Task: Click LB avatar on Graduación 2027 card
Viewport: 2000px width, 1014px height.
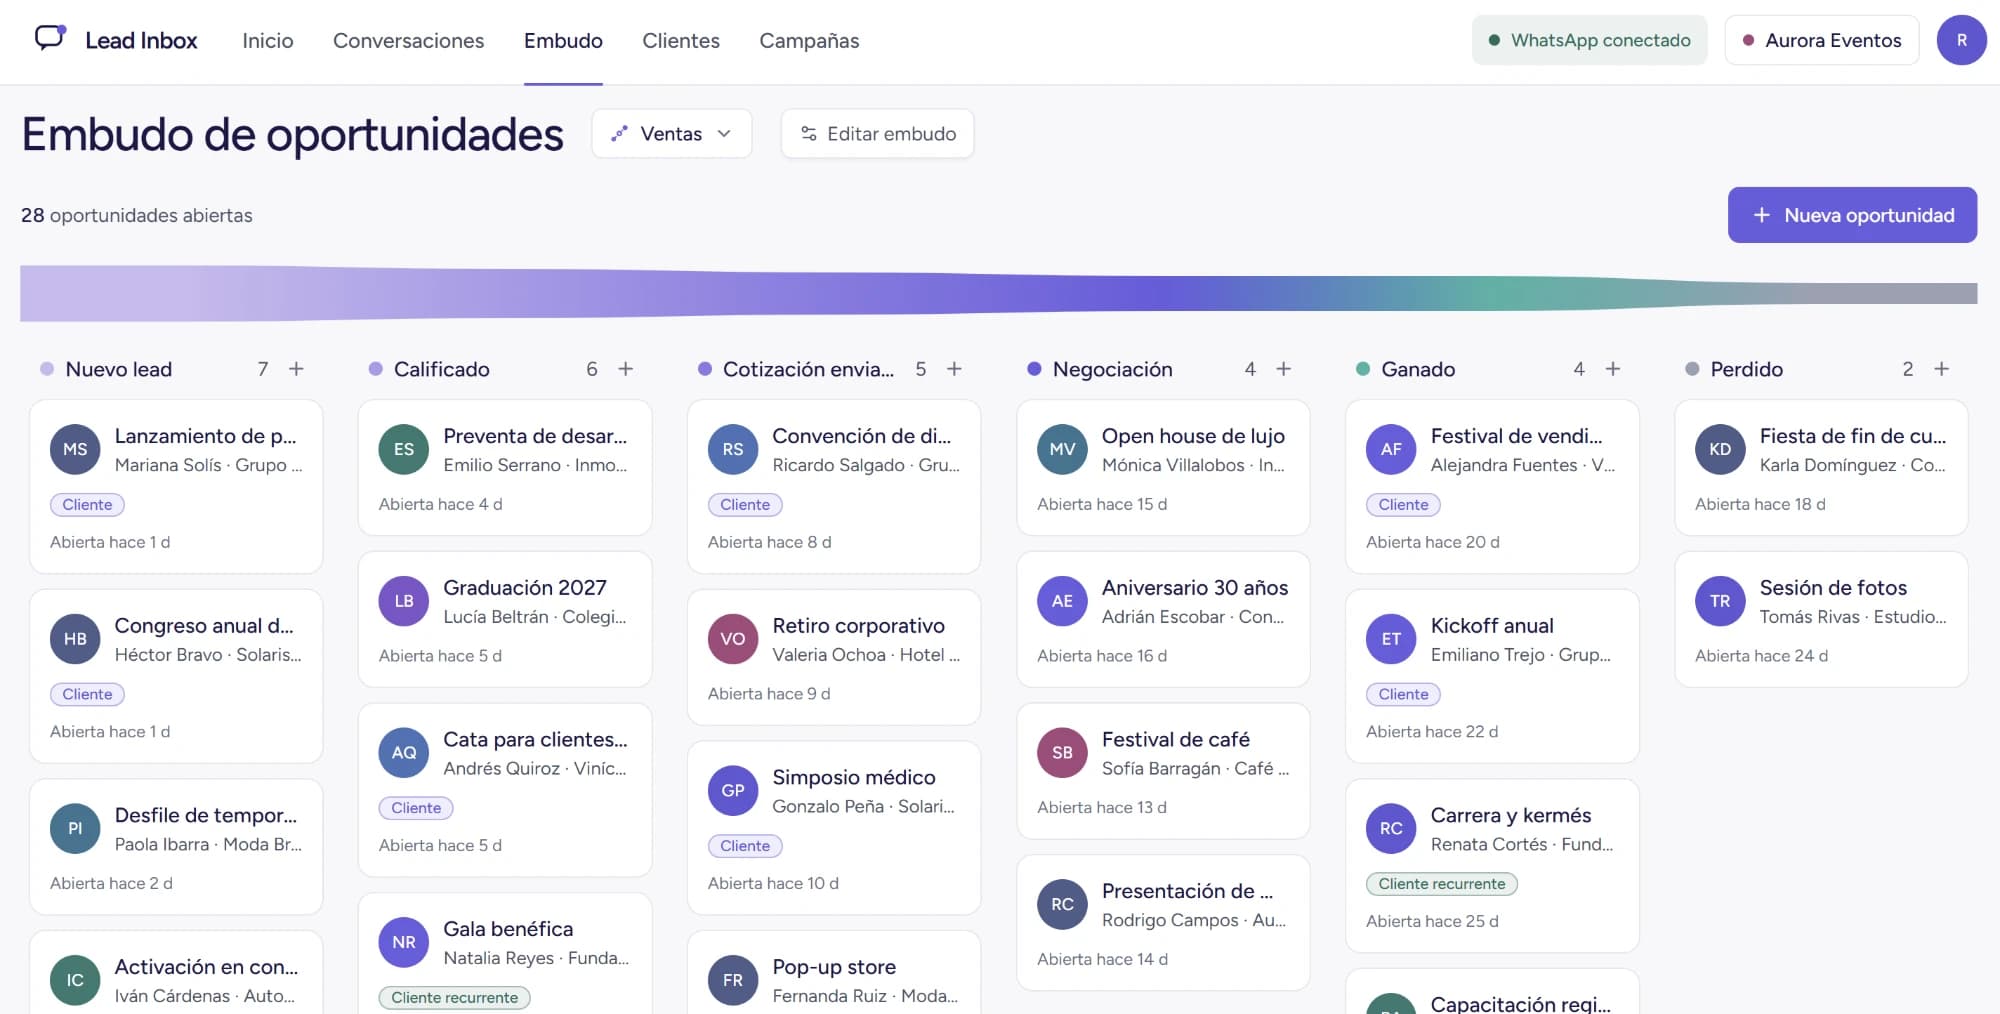Action: point(404,601)
